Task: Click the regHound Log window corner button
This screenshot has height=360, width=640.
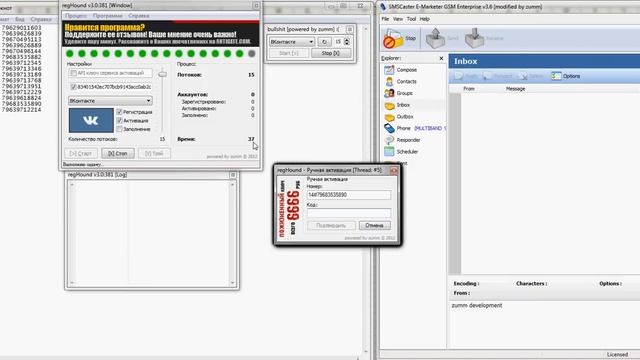Action: point(233,175)
